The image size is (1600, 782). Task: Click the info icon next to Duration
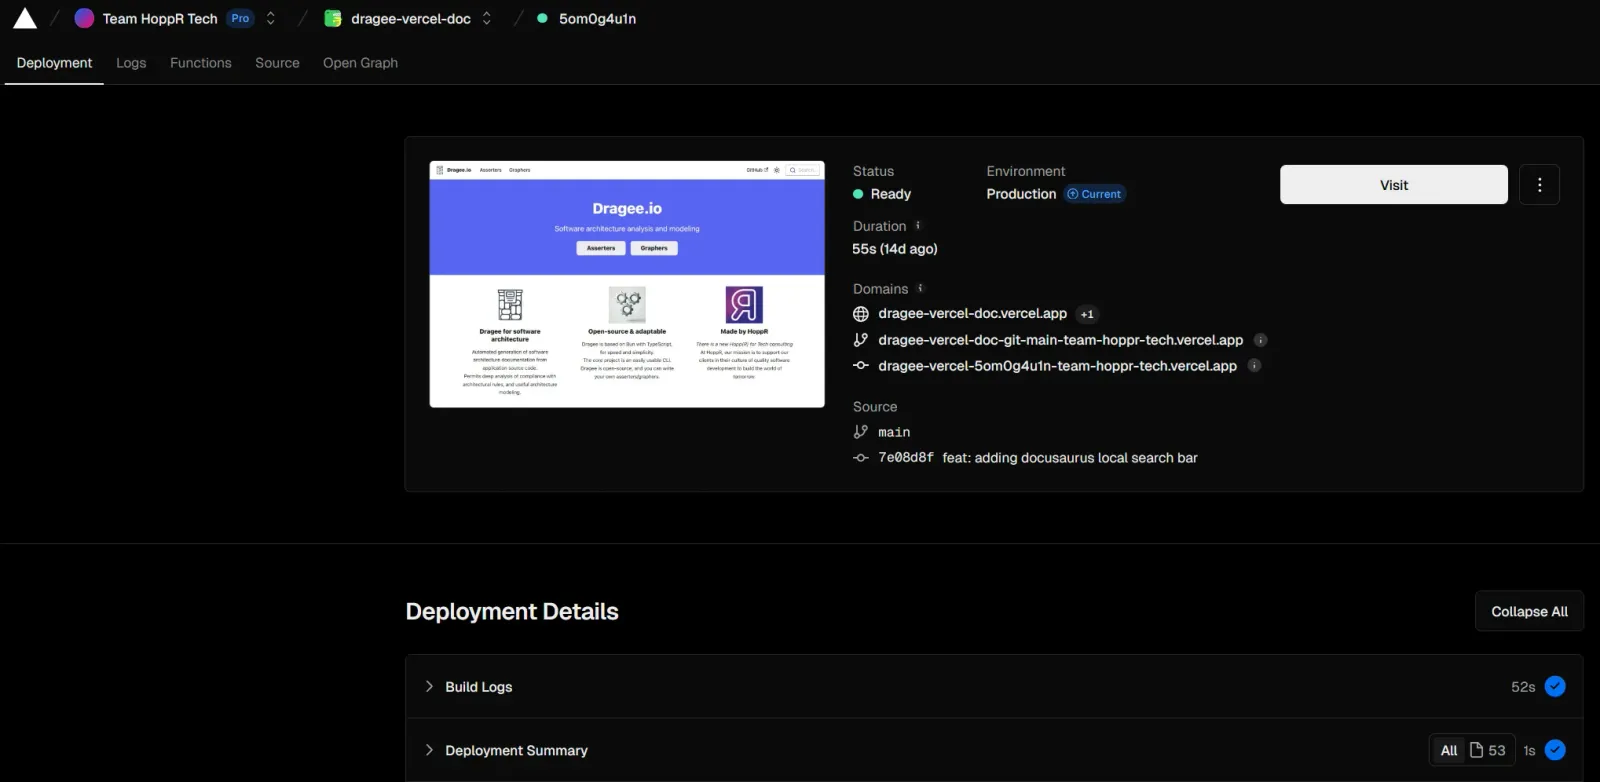pos(918,226)
